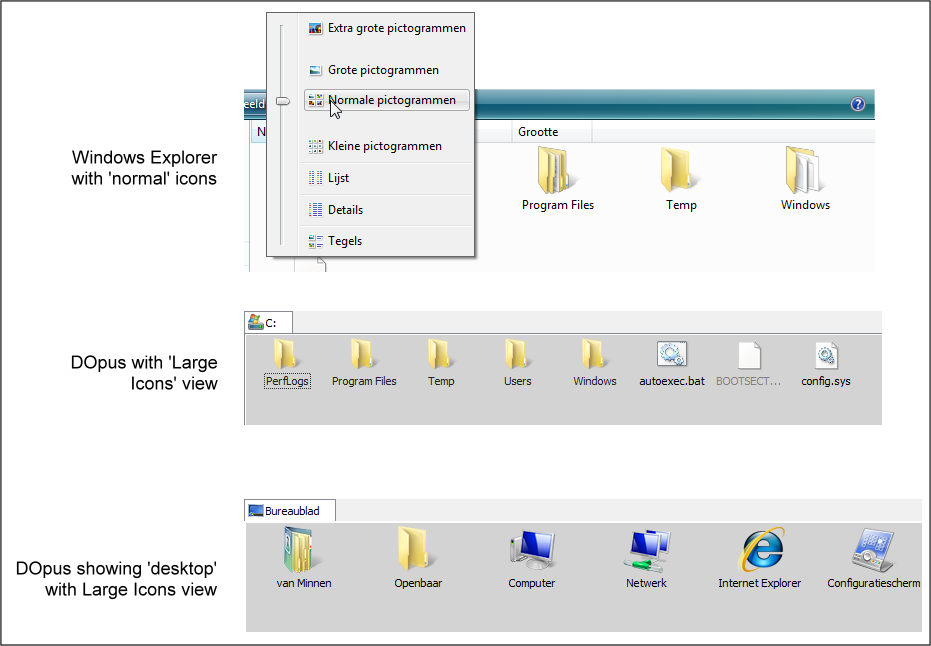
Task: Select autoexec.bat file icon
Action: 672,354
